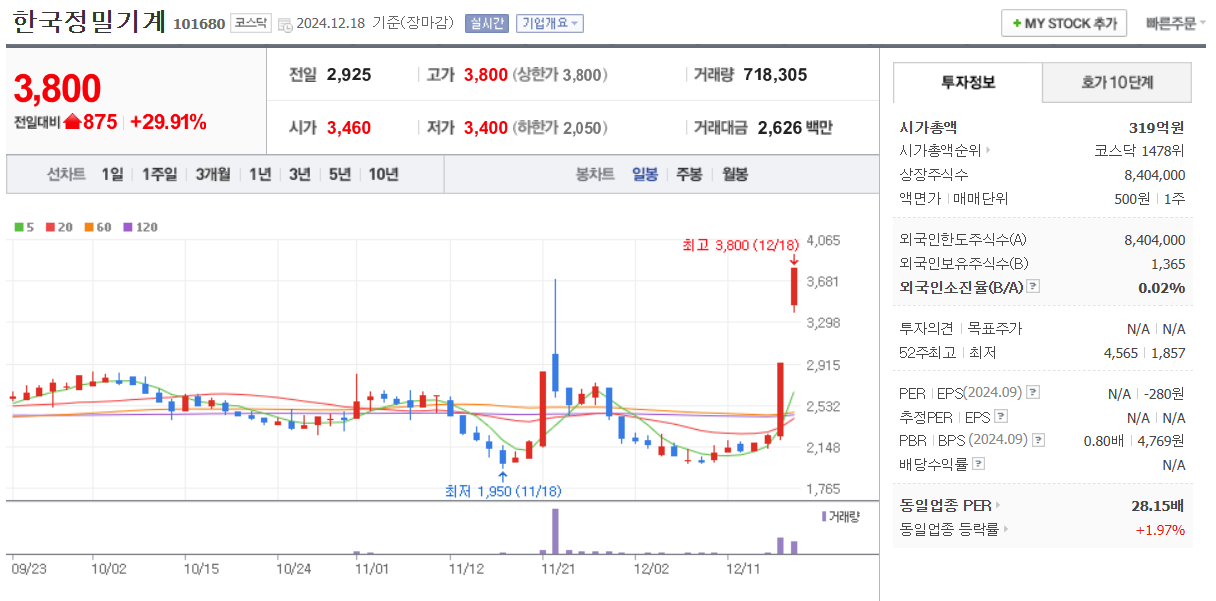Viewport: 1216px width, 601px height.
Task: Click the 코스닥 1478위 ranking value
Action: click(1140, 151)
